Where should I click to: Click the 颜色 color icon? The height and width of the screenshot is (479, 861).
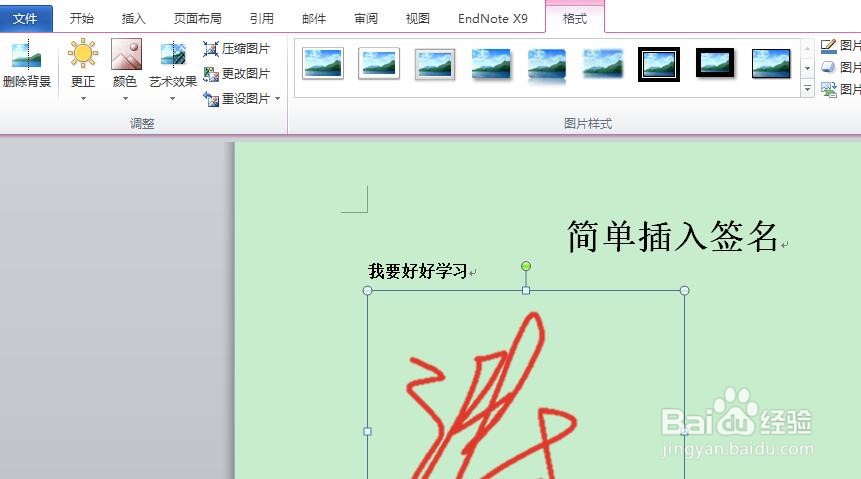(x=126, y=54)
